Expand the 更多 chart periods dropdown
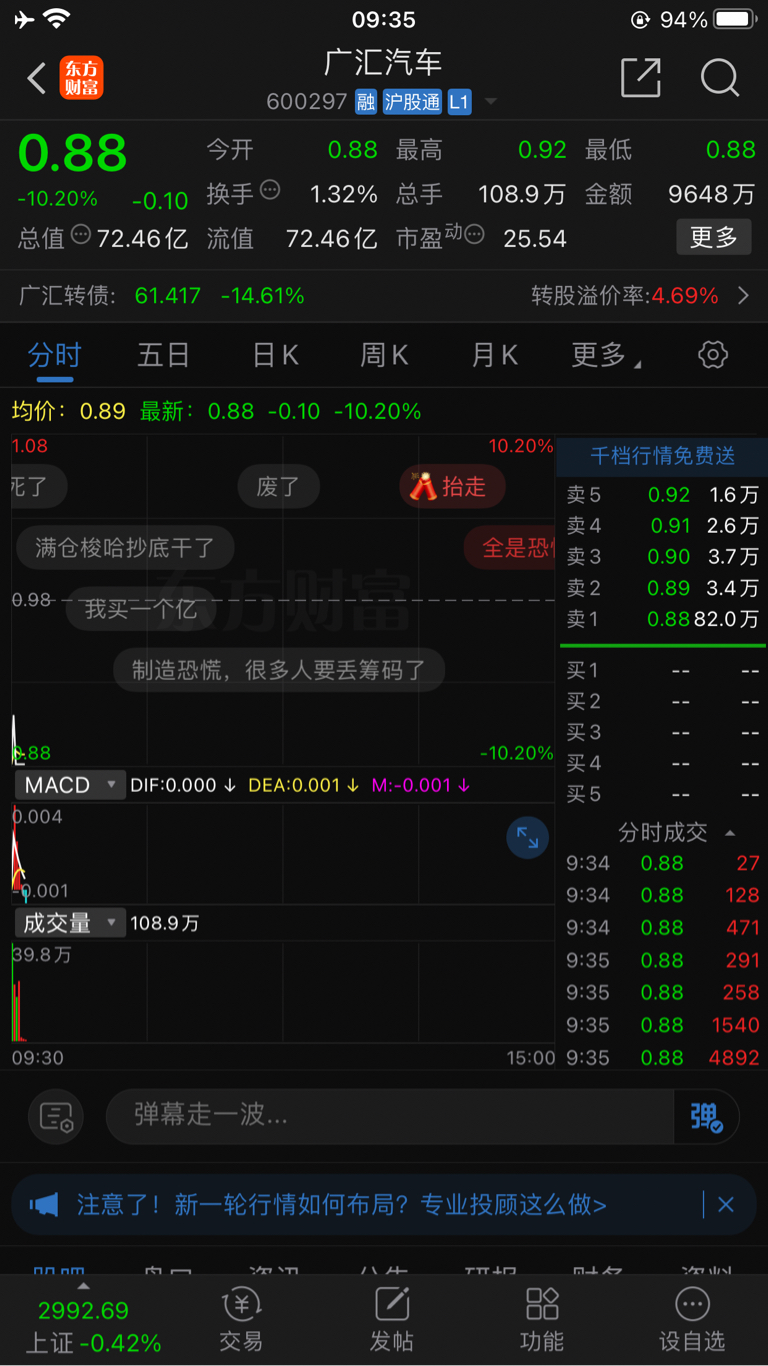768x1366 pixels. click(606, 354)
